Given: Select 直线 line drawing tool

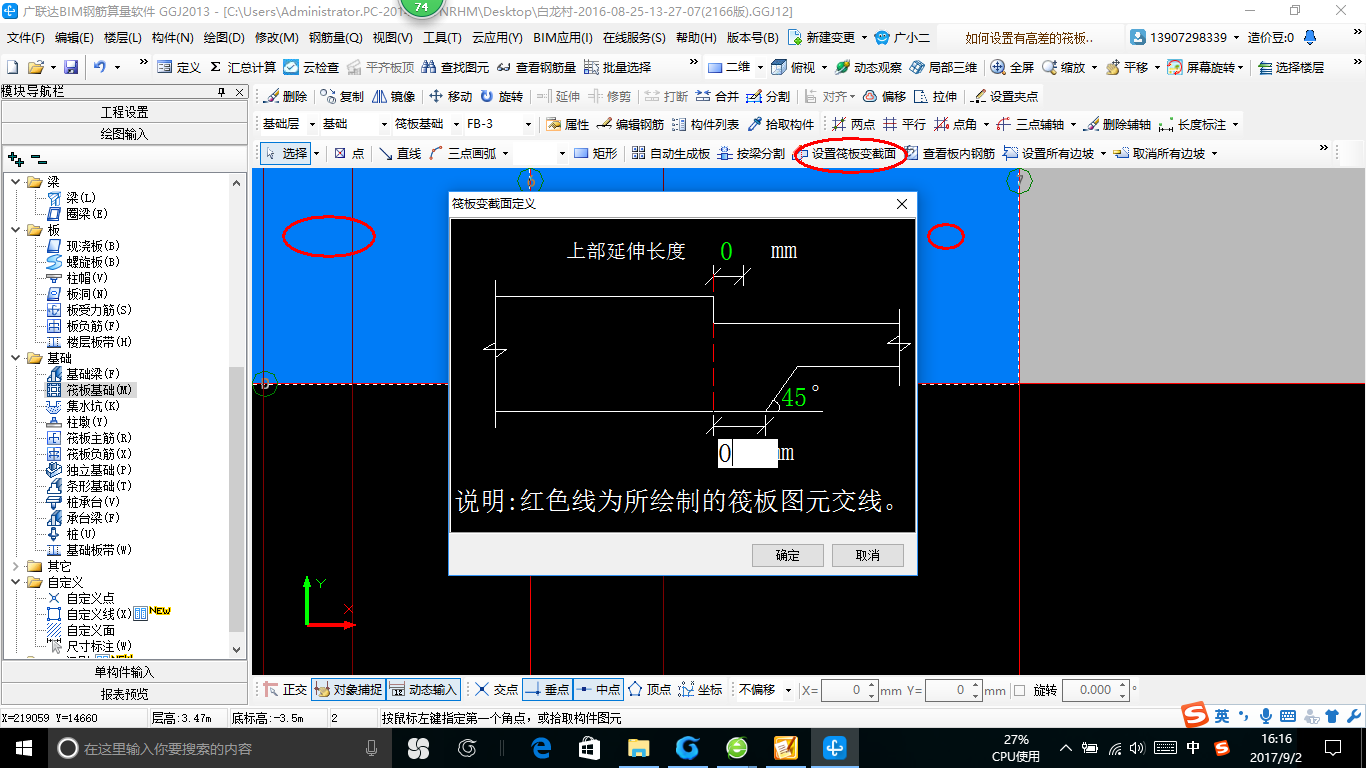Looking at the screenshot, I should [x=399, y=154].
